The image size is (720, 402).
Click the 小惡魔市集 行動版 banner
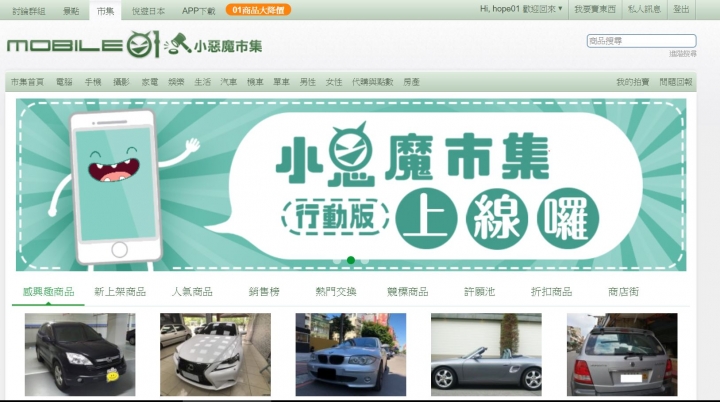[351, 185]
